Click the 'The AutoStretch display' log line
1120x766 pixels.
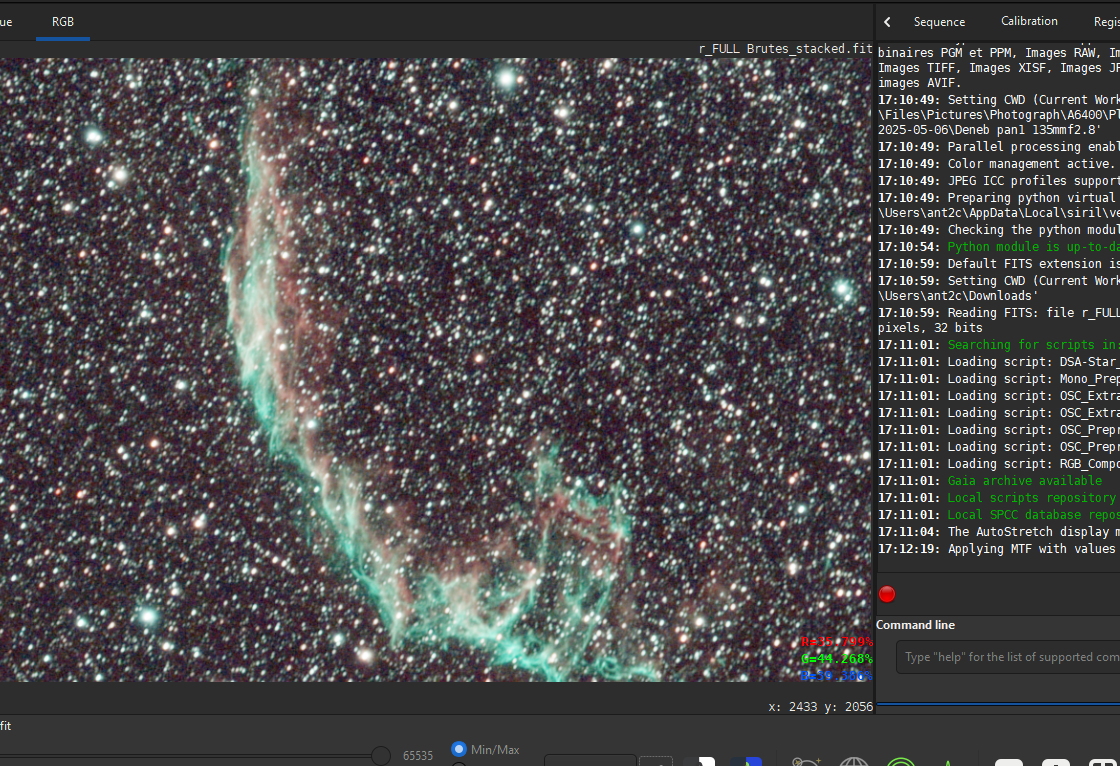coord(999,532)
